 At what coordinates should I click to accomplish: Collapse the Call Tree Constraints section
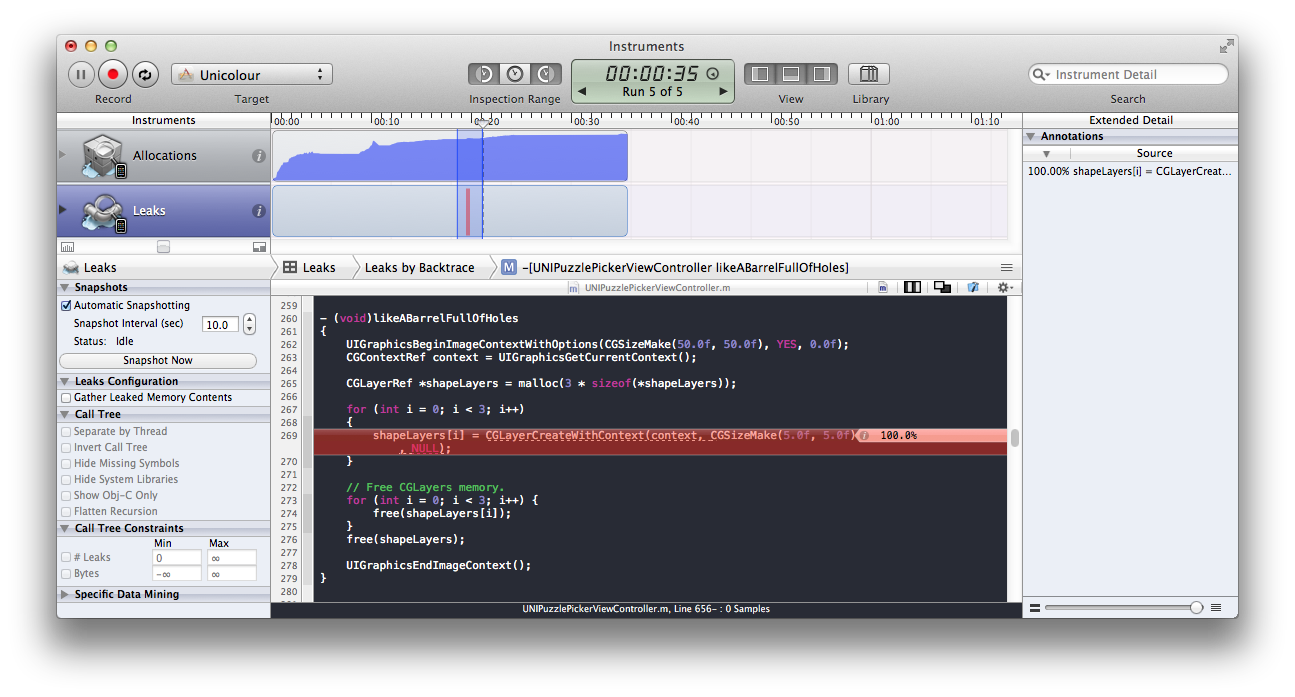pos(65,529)
